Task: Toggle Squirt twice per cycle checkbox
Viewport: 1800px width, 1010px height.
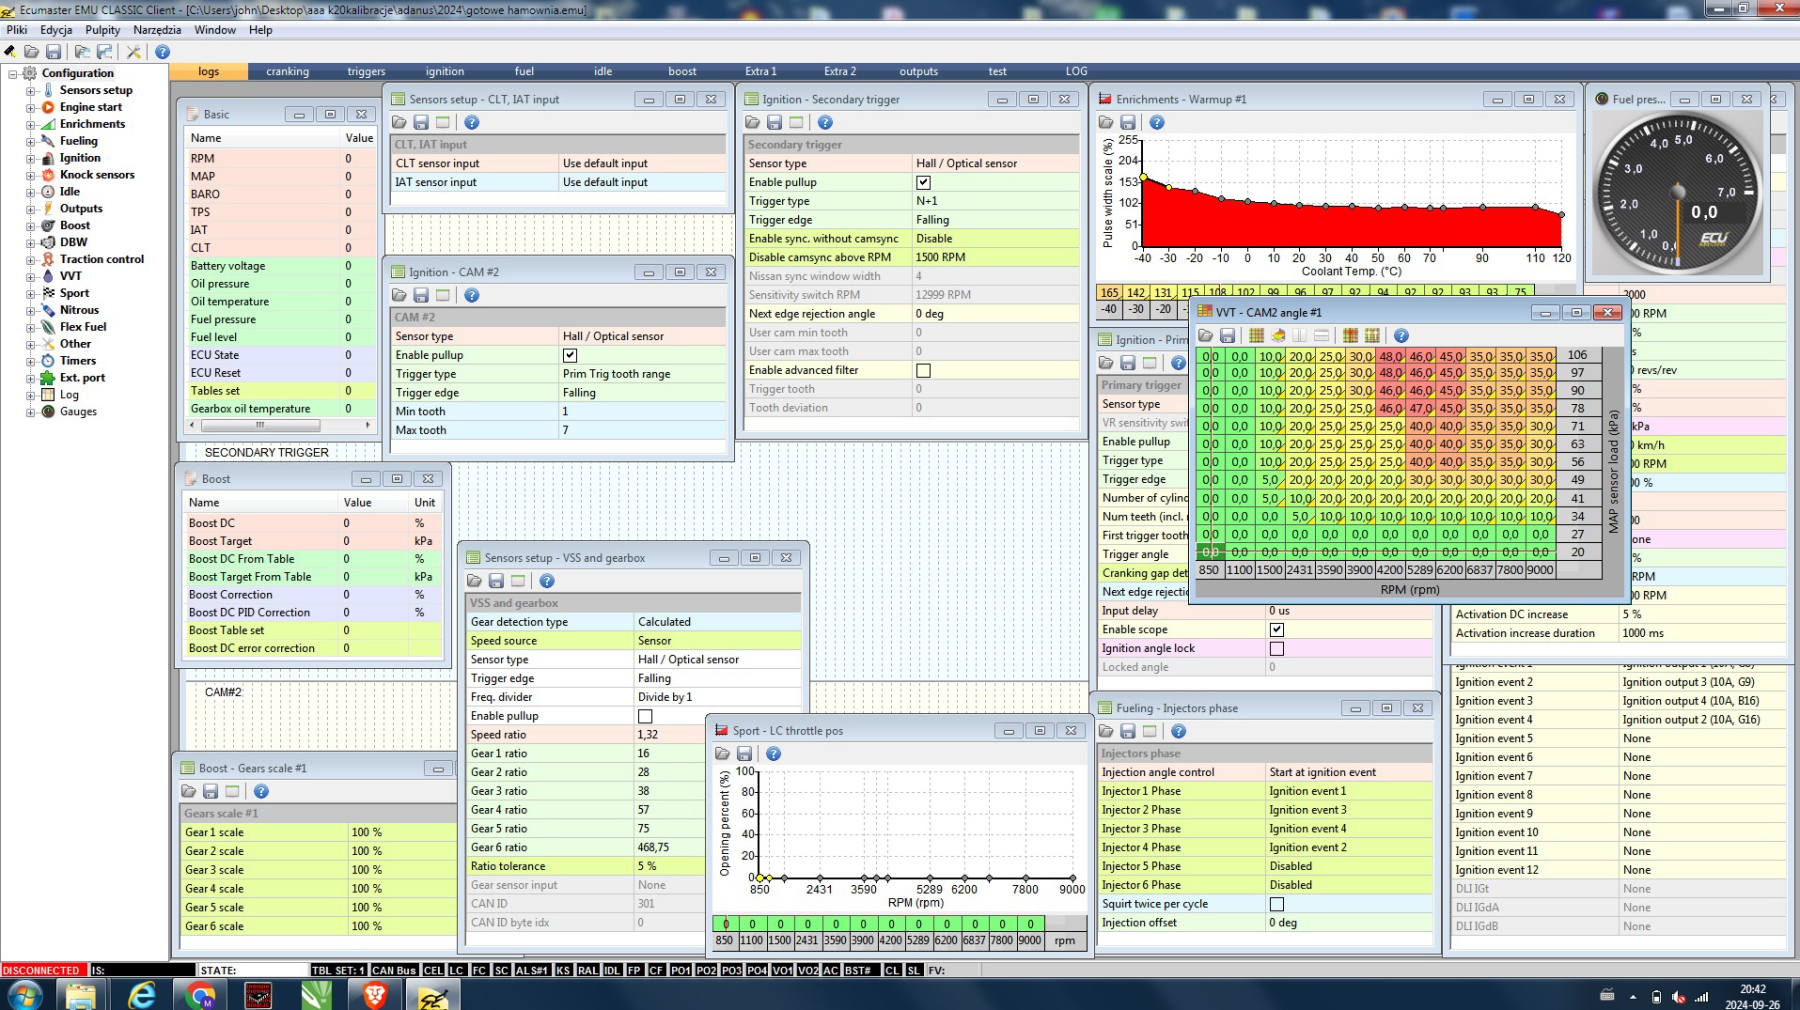Action: coord(1277,904)
